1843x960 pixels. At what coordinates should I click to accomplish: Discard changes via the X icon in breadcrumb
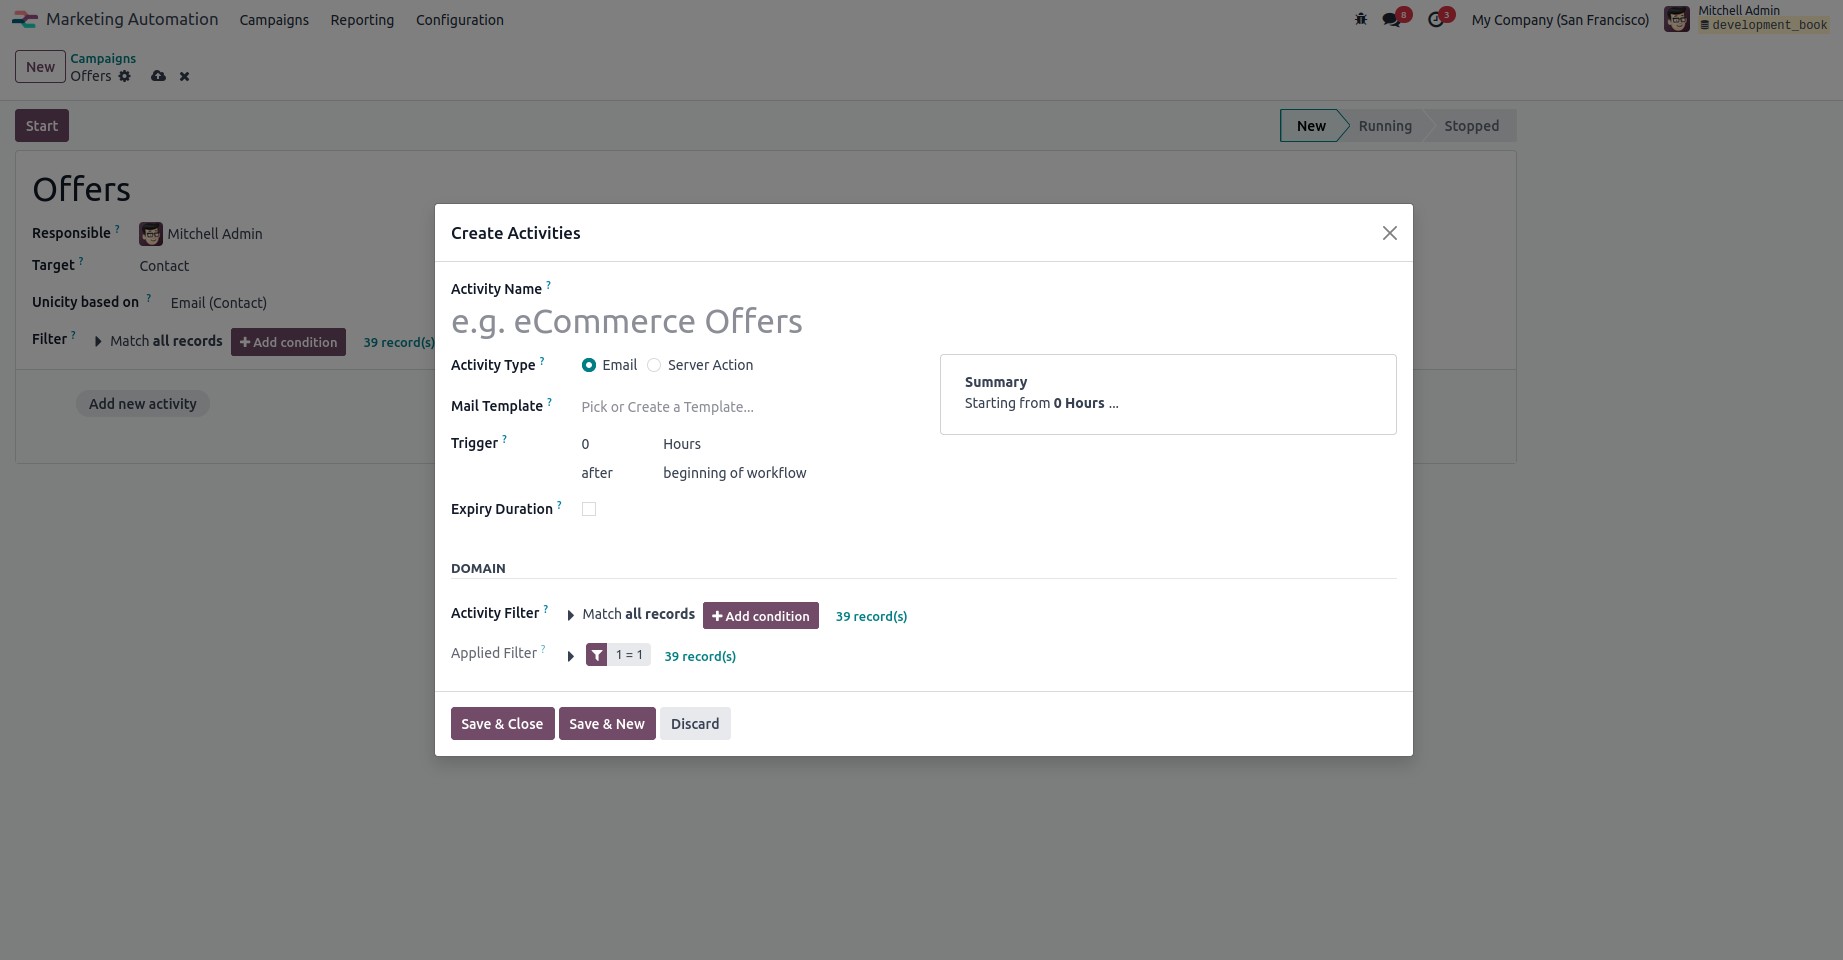pyautogui.click(x=184, y=76)
